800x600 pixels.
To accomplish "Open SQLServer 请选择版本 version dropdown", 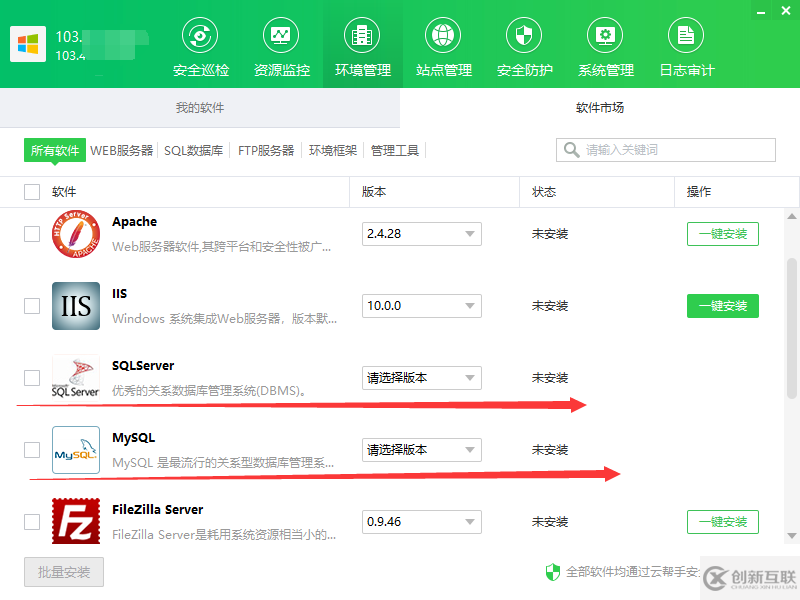I will point(421,378).
